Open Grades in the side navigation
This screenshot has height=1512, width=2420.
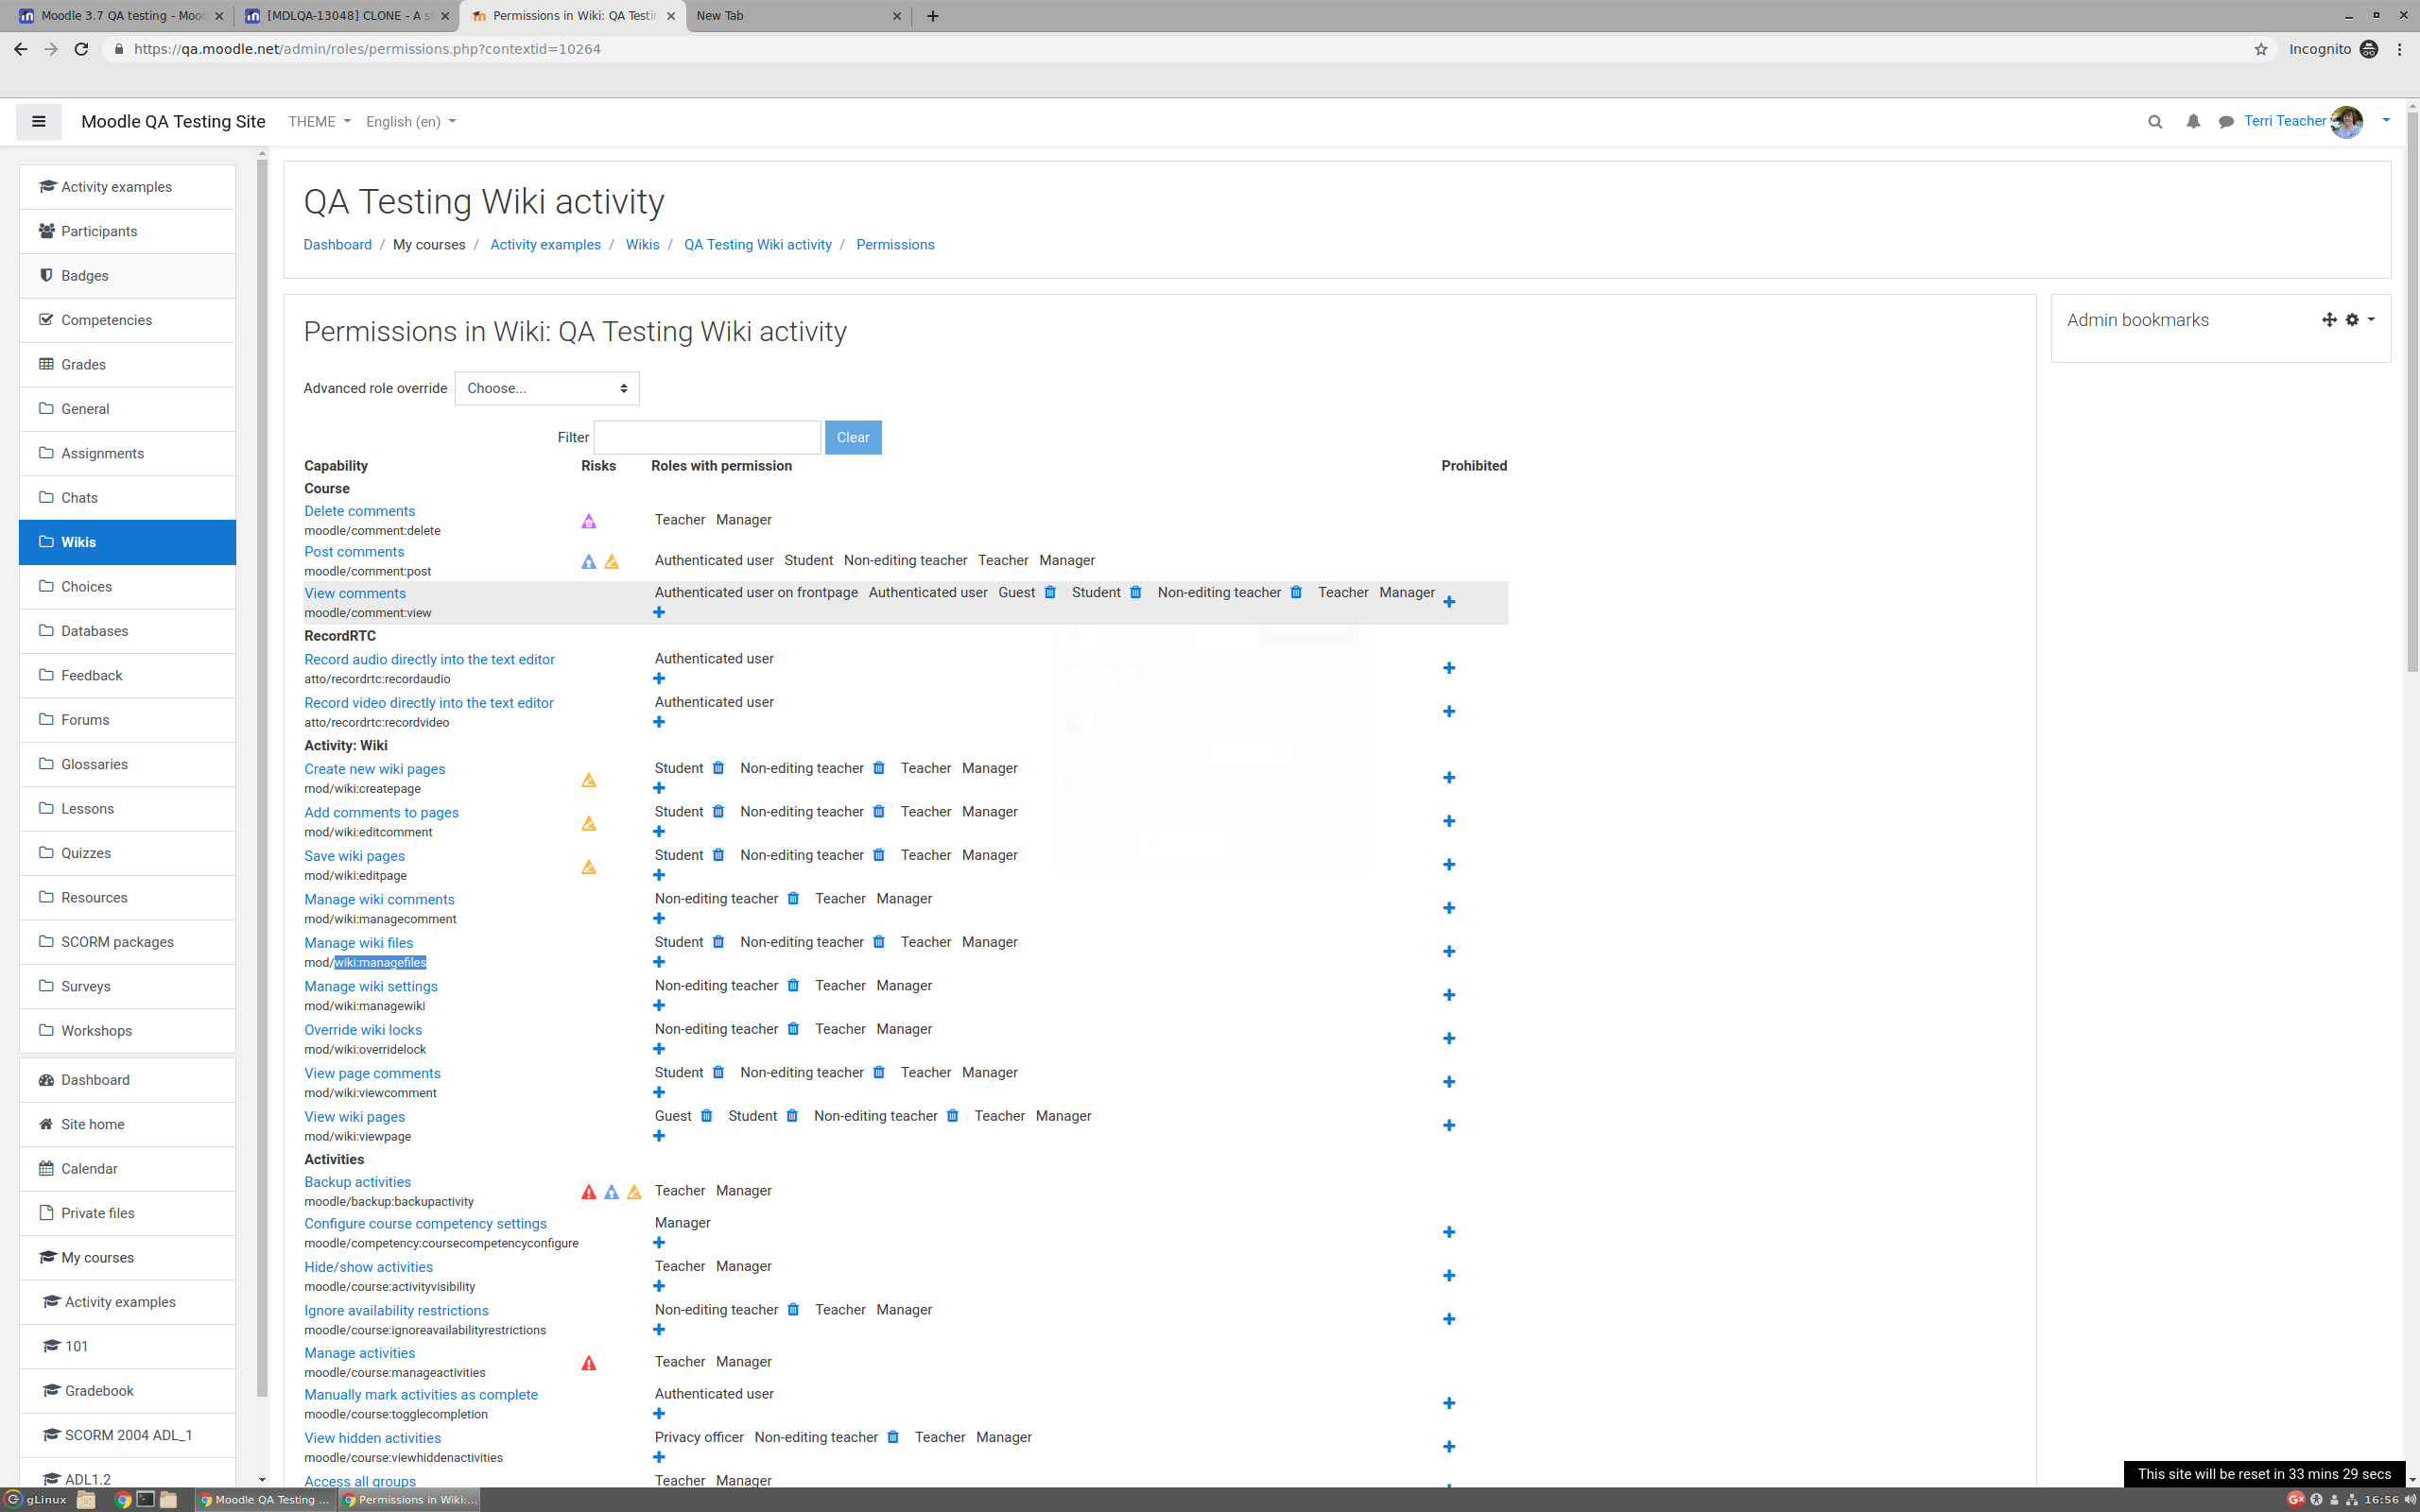(127, 365)
